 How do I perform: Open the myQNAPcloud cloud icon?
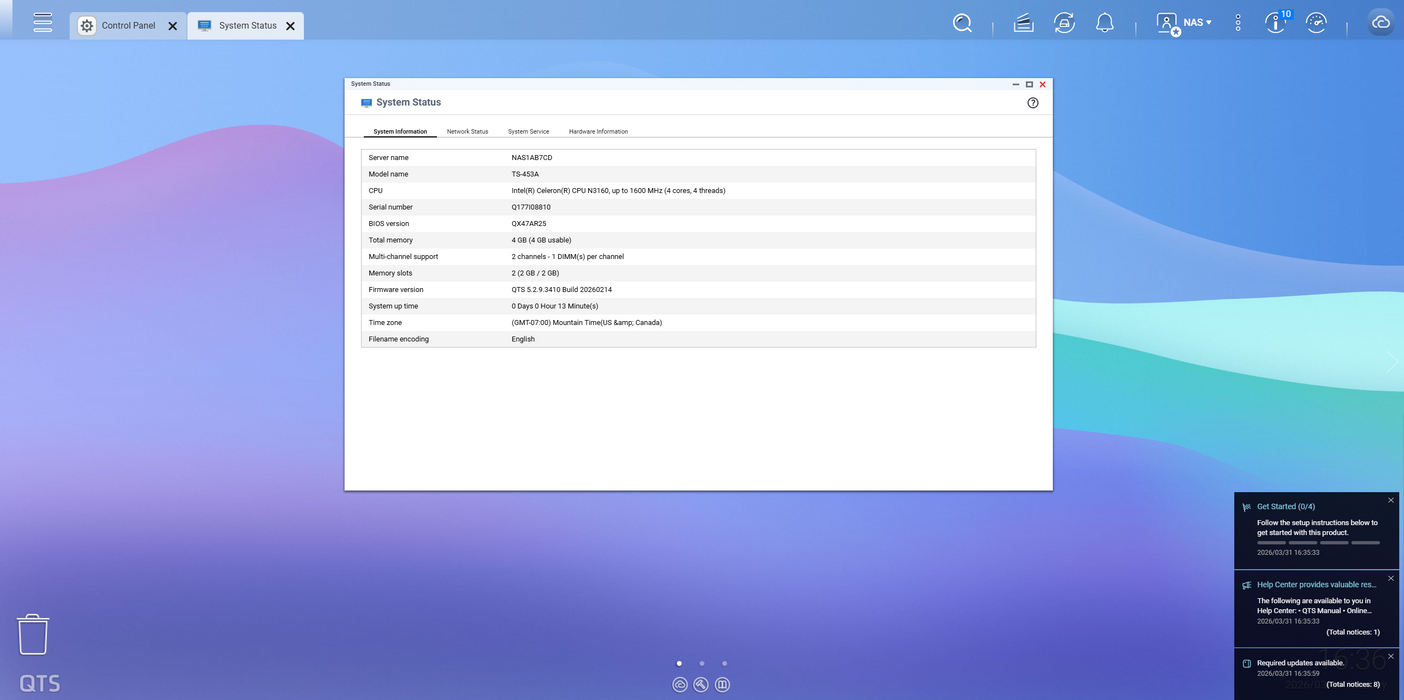[x=1381, y=22]
